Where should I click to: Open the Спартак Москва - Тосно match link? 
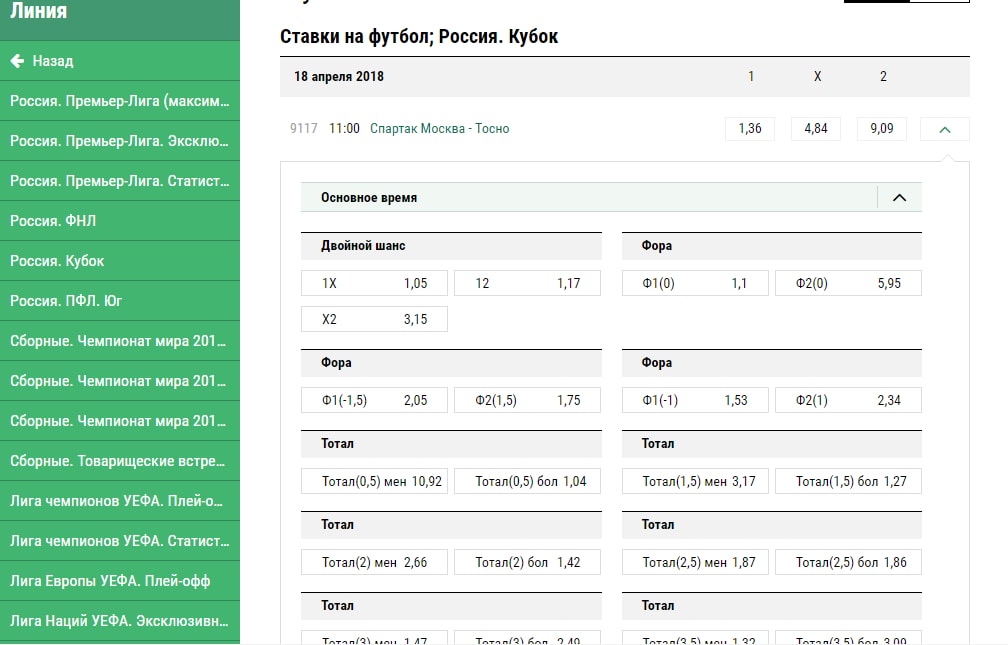click(439, 129)
